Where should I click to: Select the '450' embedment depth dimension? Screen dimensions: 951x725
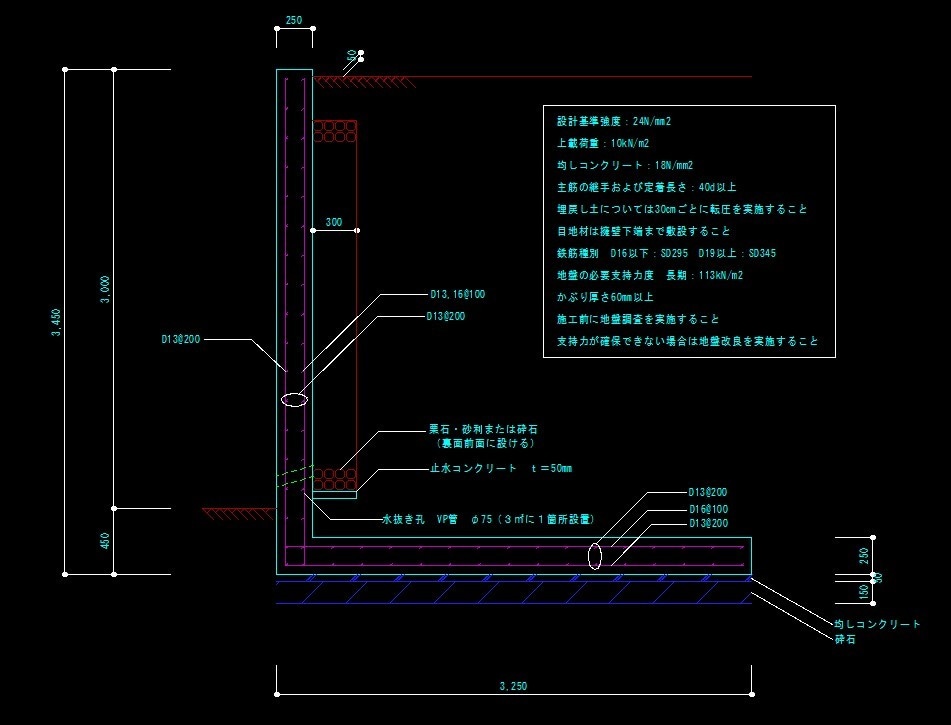tap(105, 541)
